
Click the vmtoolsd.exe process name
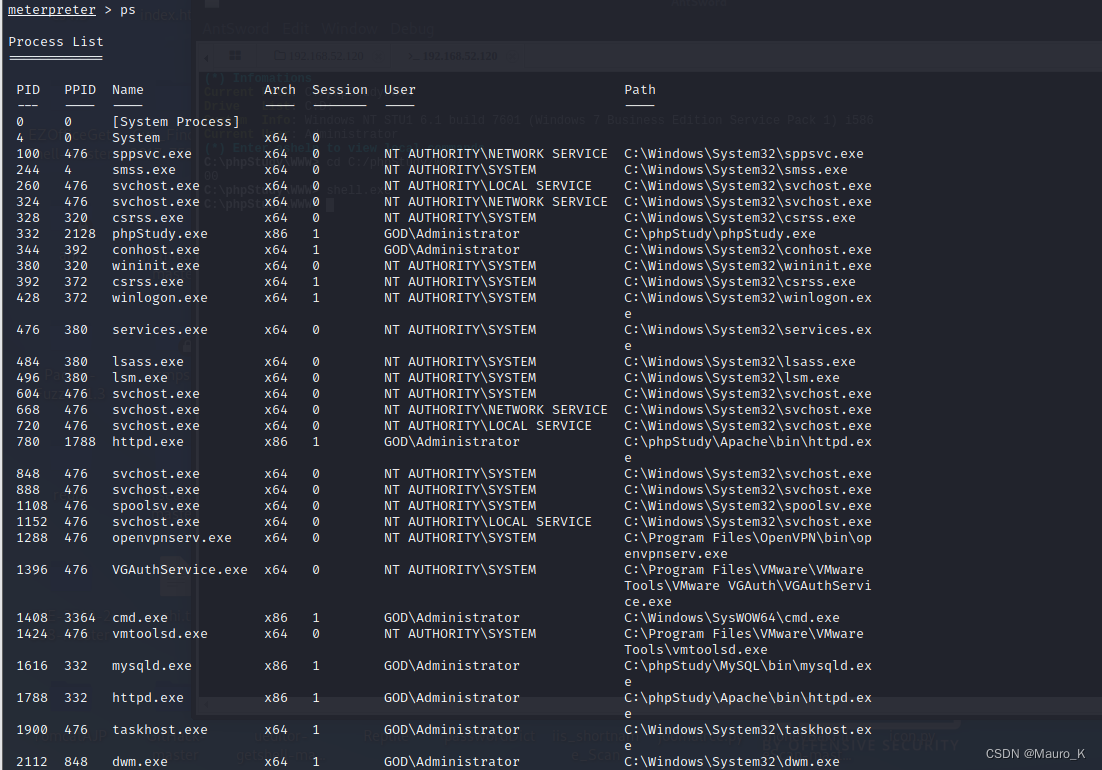click(160, 634)
